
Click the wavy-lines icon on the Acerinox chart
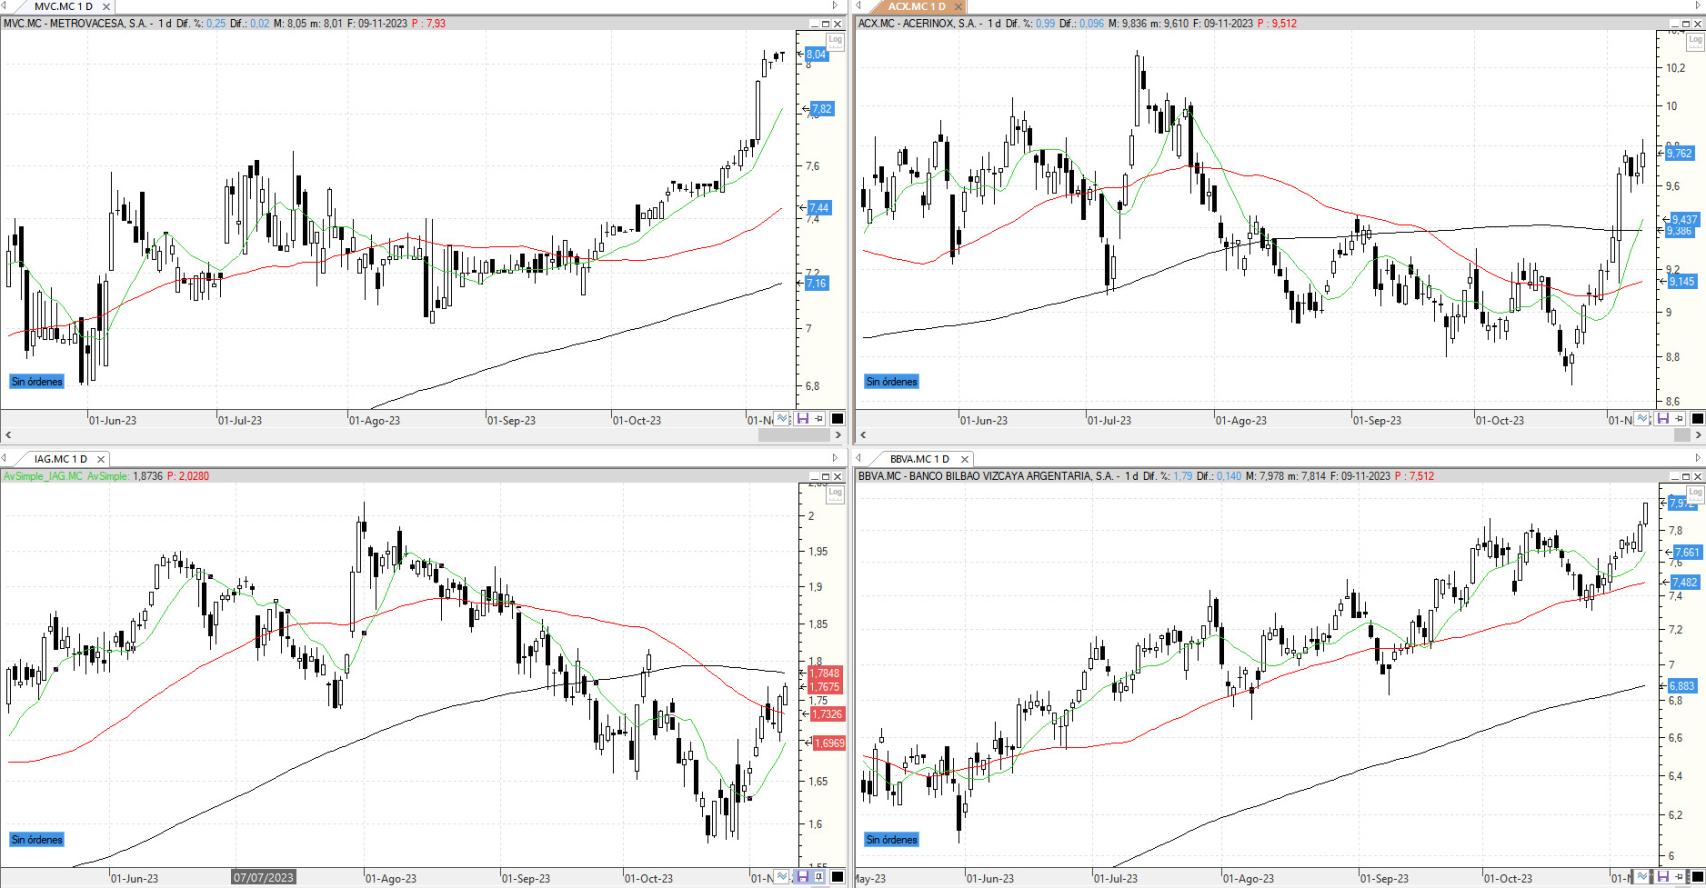point(1644,419)
